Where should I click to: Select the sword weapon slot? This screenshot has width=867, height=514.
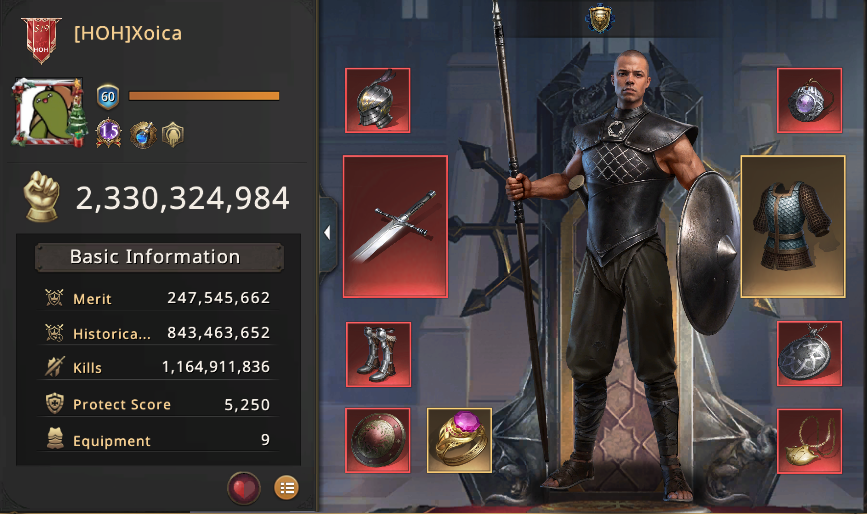395,227
